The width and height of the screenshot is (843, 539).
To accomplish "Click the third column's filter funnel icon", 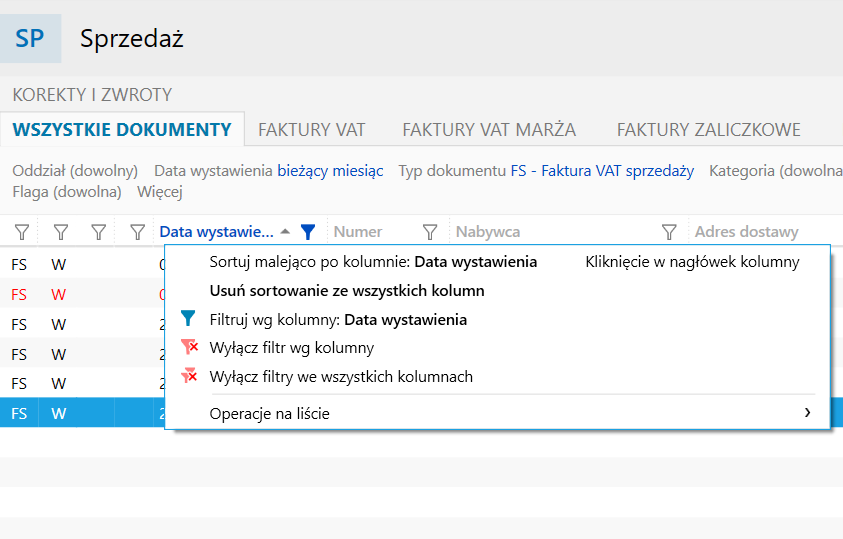I will click(98, 232).
